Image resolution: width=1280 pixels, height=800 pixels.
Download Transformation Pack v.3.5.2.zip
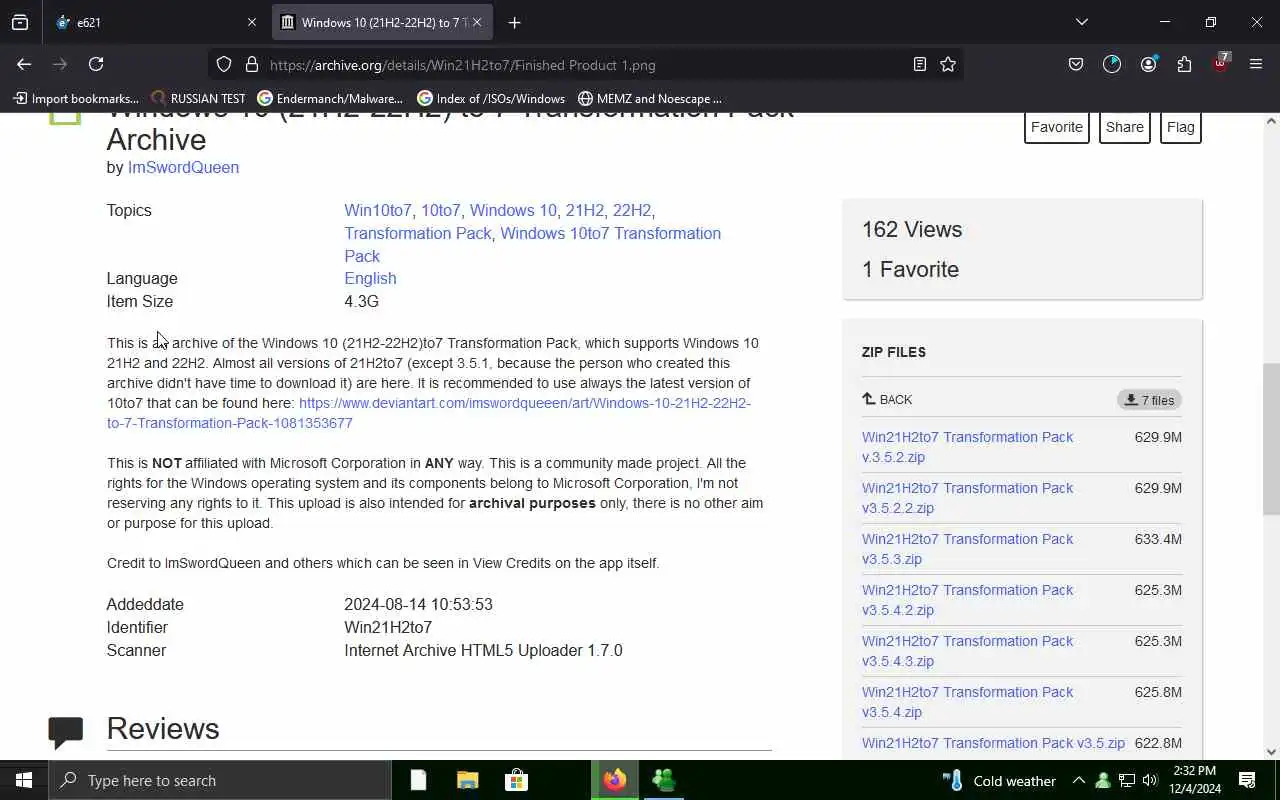(967, 447)
